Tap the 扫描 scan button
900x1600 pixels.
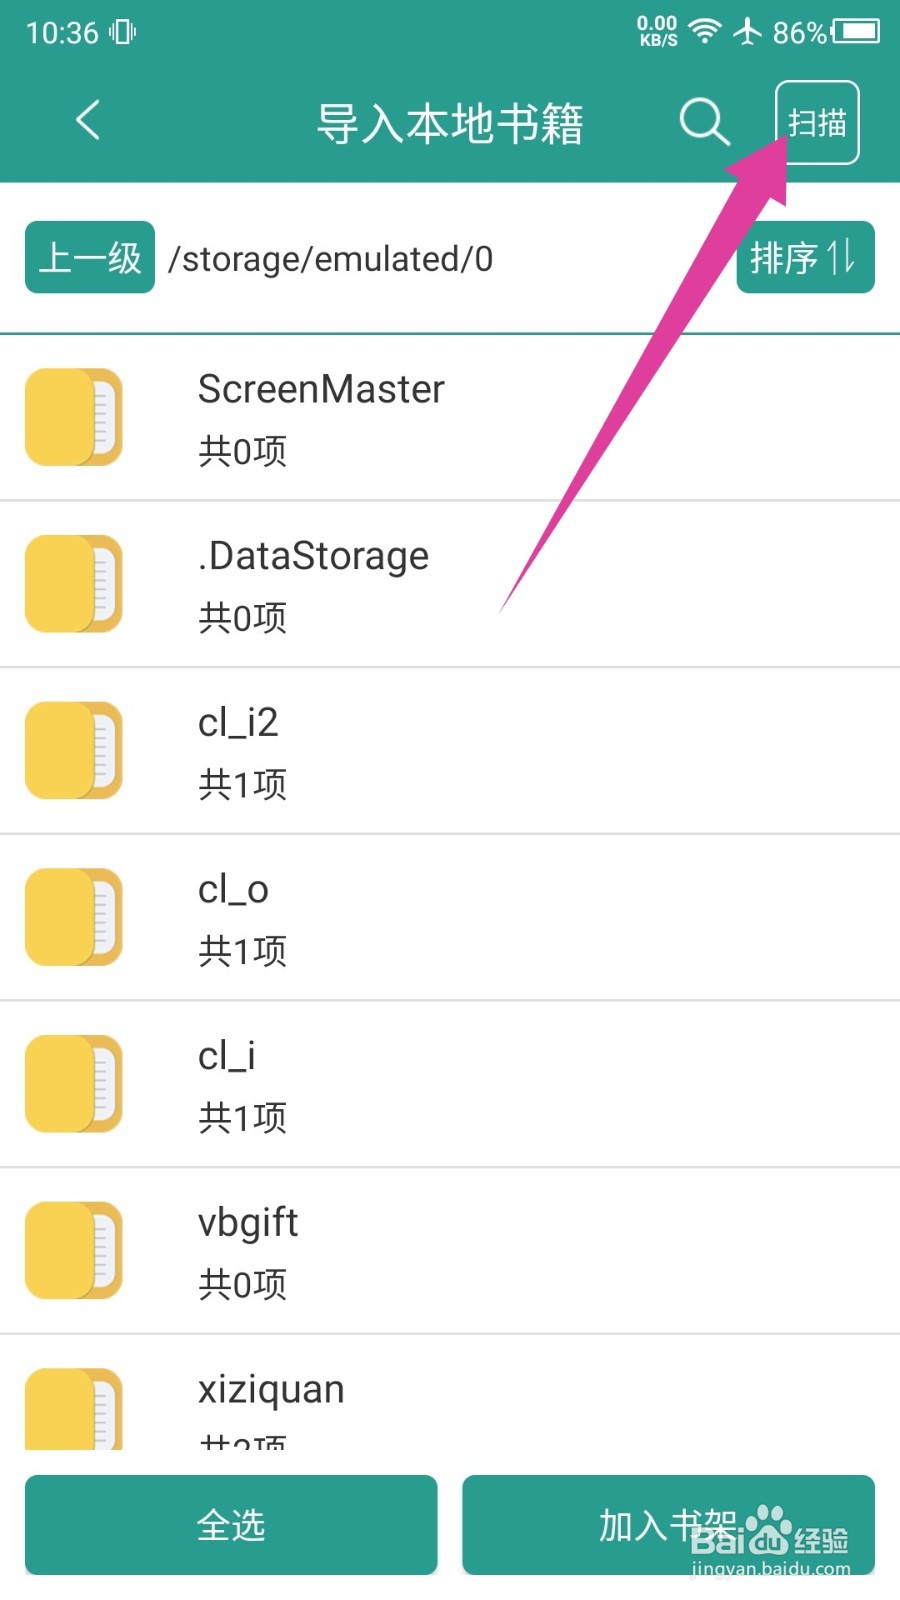pos(817,122)
